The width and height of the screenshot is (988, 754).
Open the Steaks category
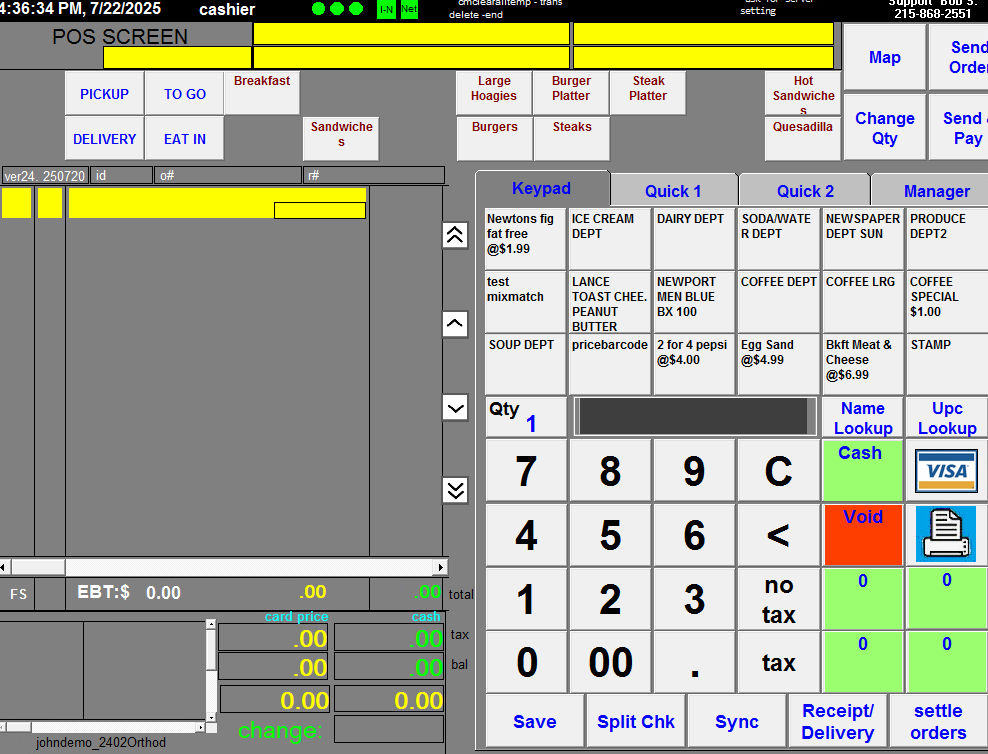click(572, 139)
